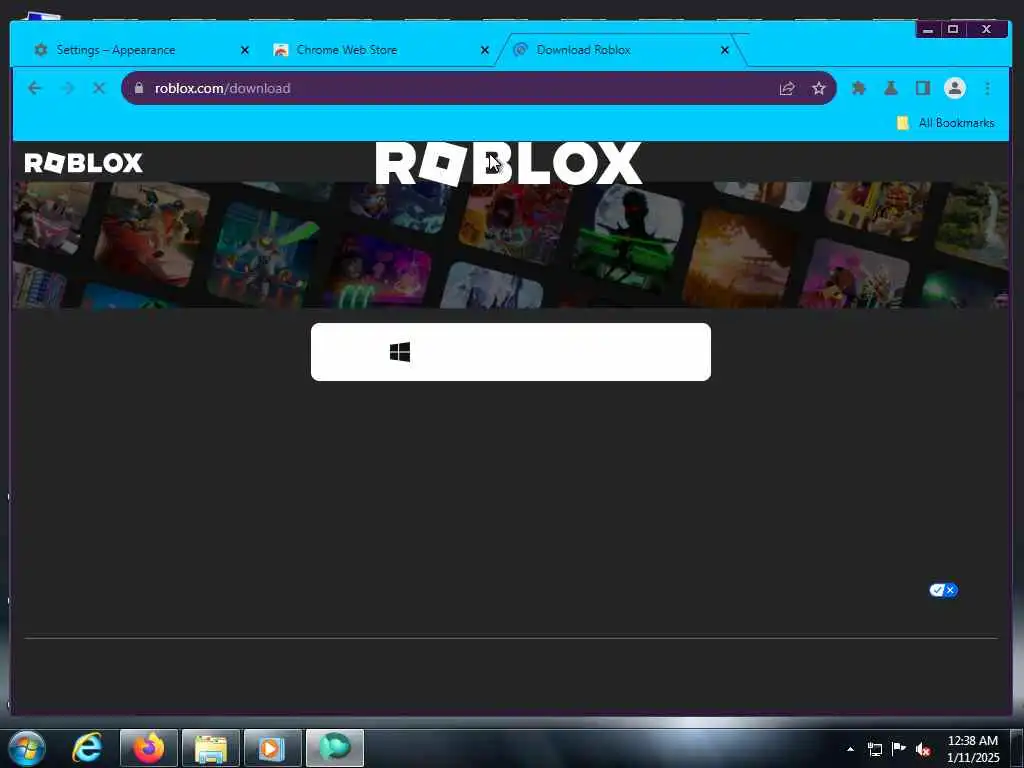Toggle the blue check/x switch

tap(944, 590)
